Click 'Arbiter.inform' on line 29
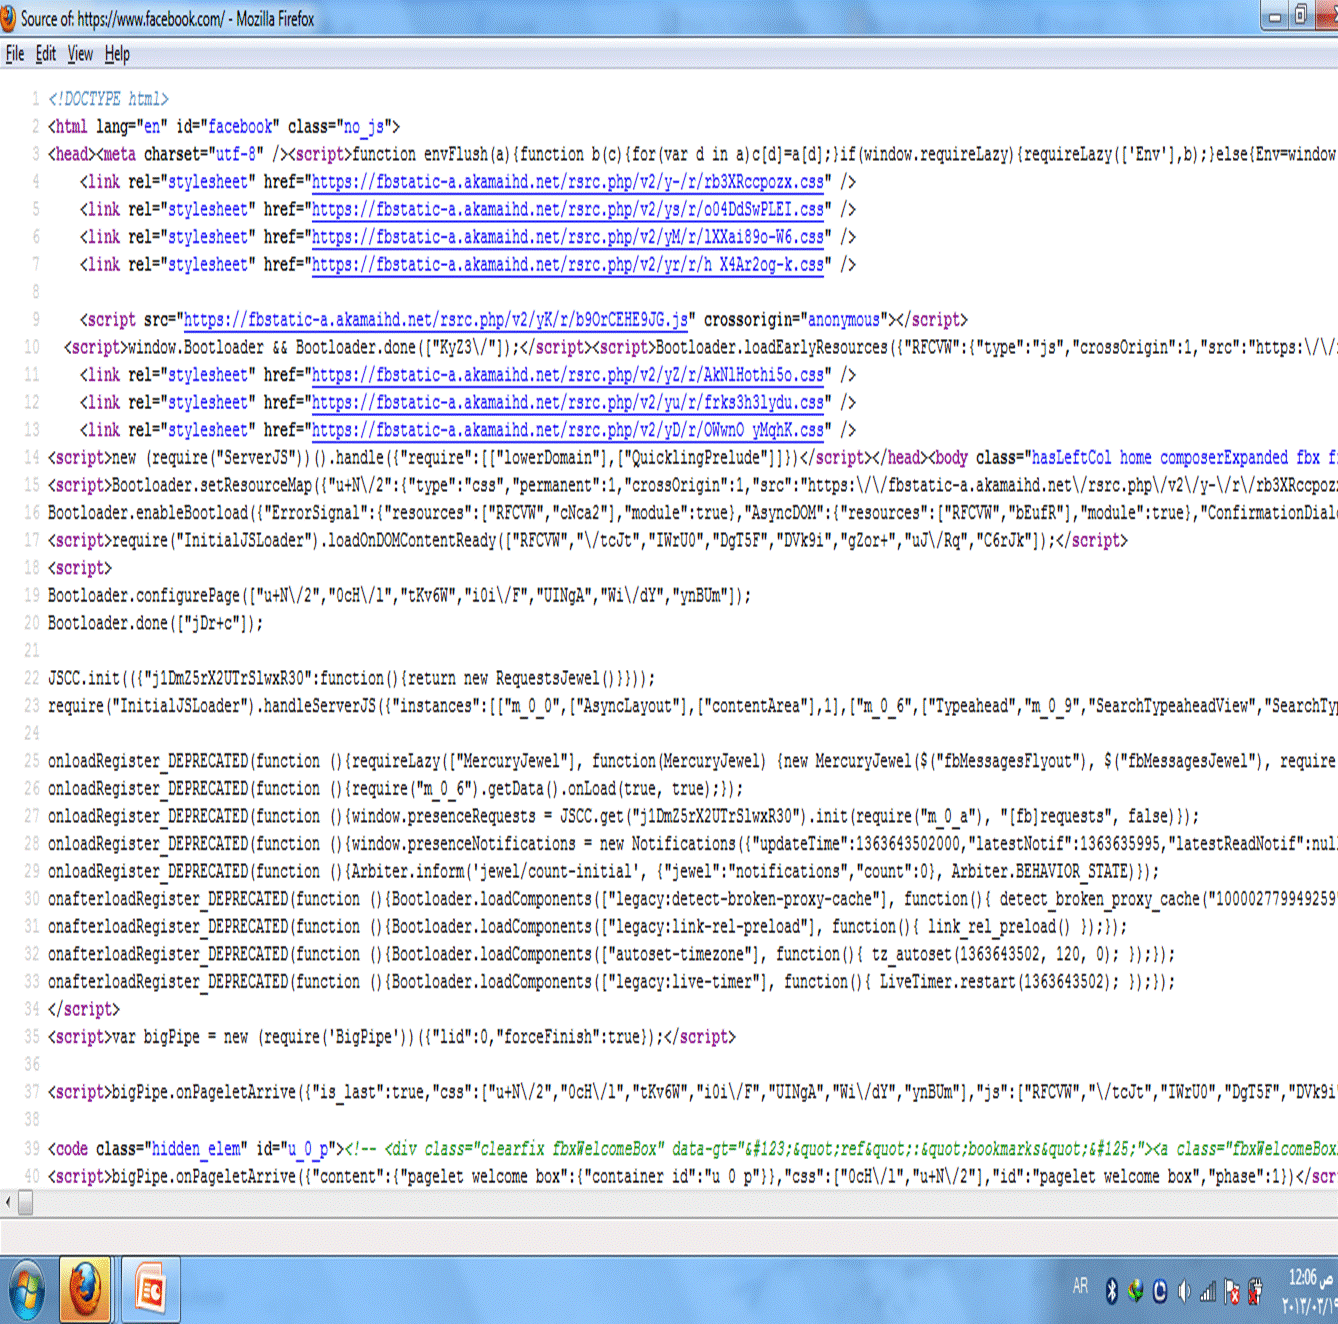 click(x=408, y=872)
